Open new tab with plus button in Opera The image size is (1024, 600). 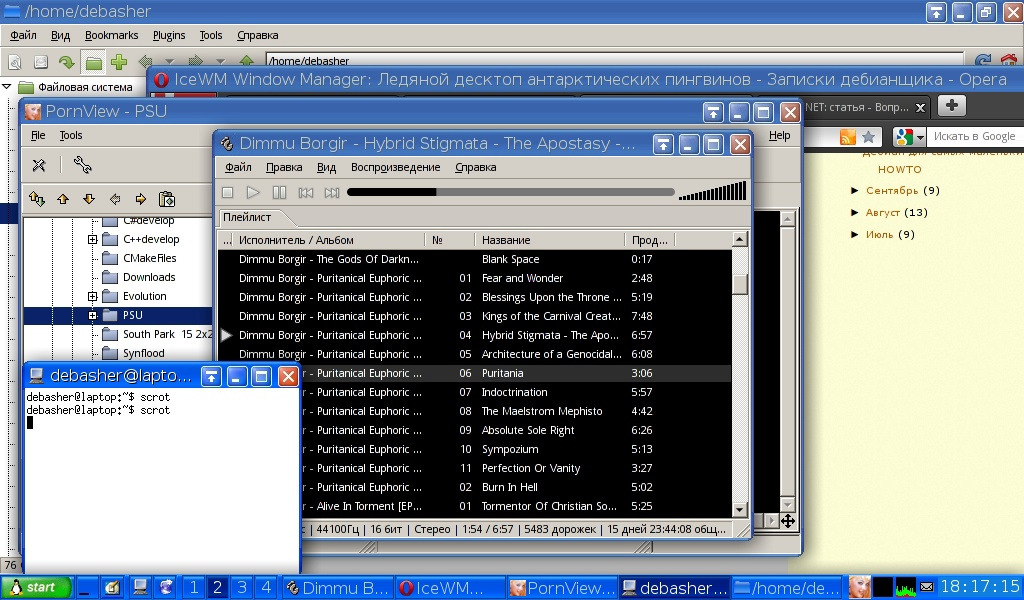(950, 105)
